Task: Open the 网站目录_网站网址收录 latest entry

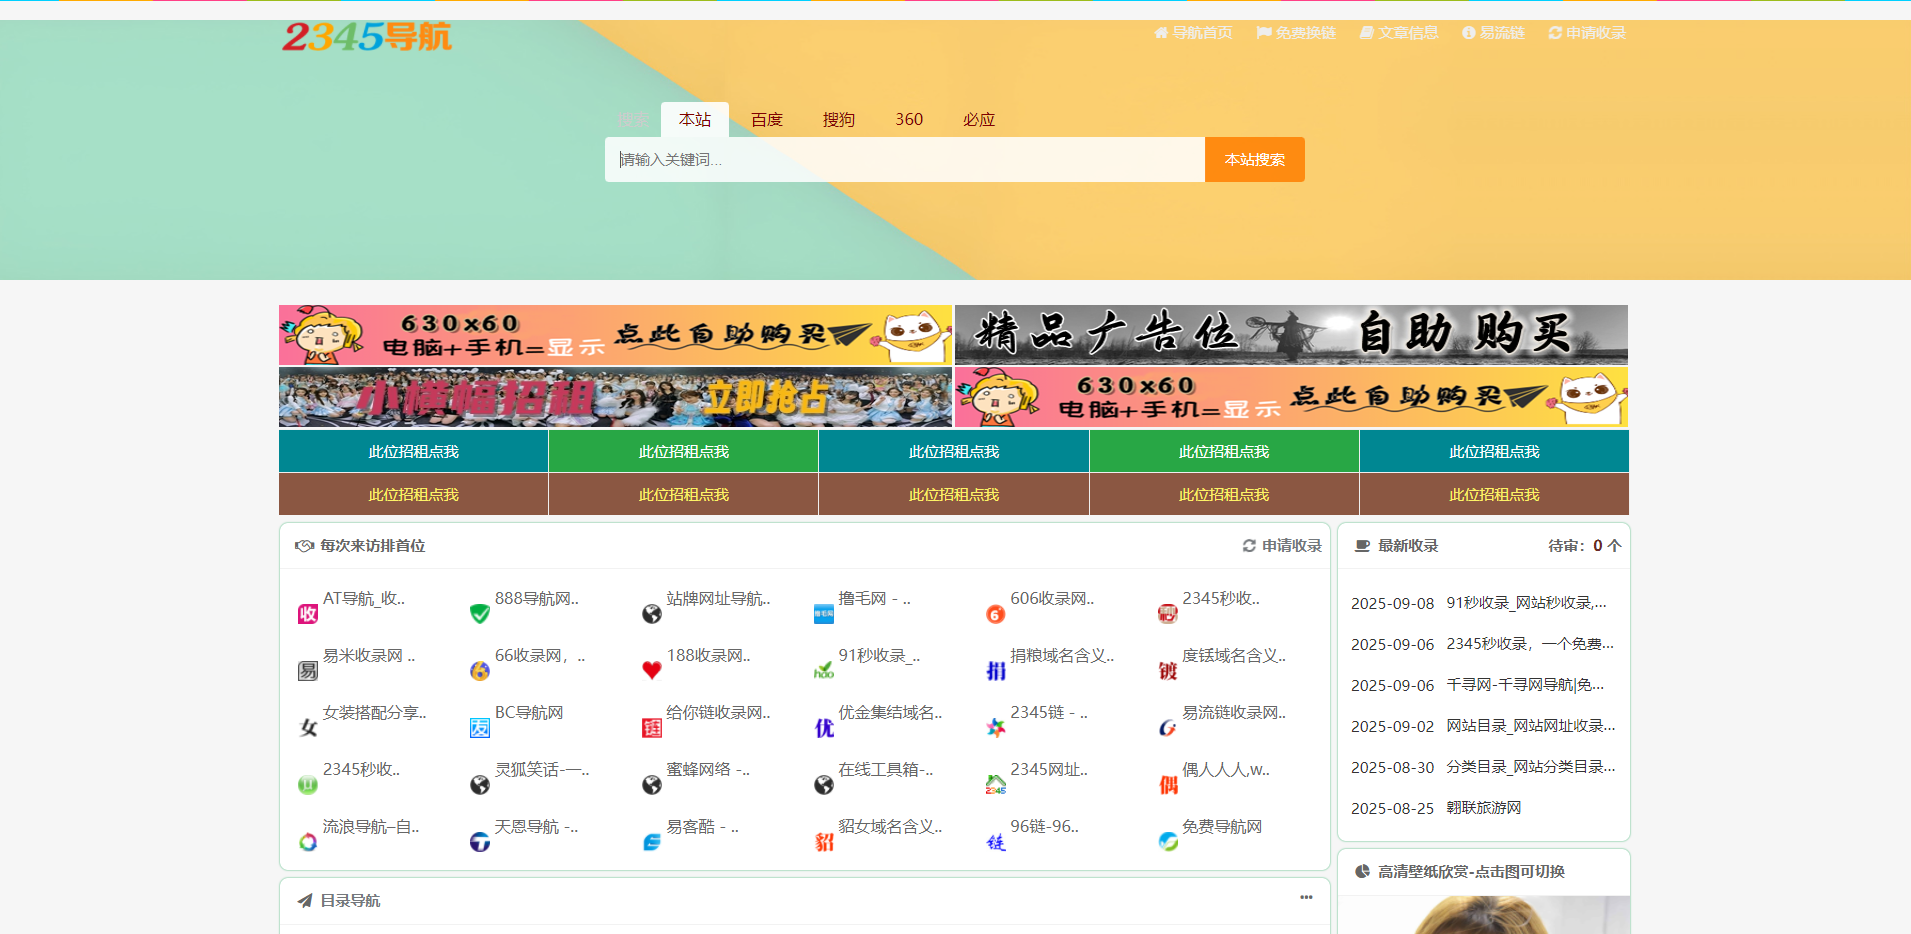Action: (1531, 726)
